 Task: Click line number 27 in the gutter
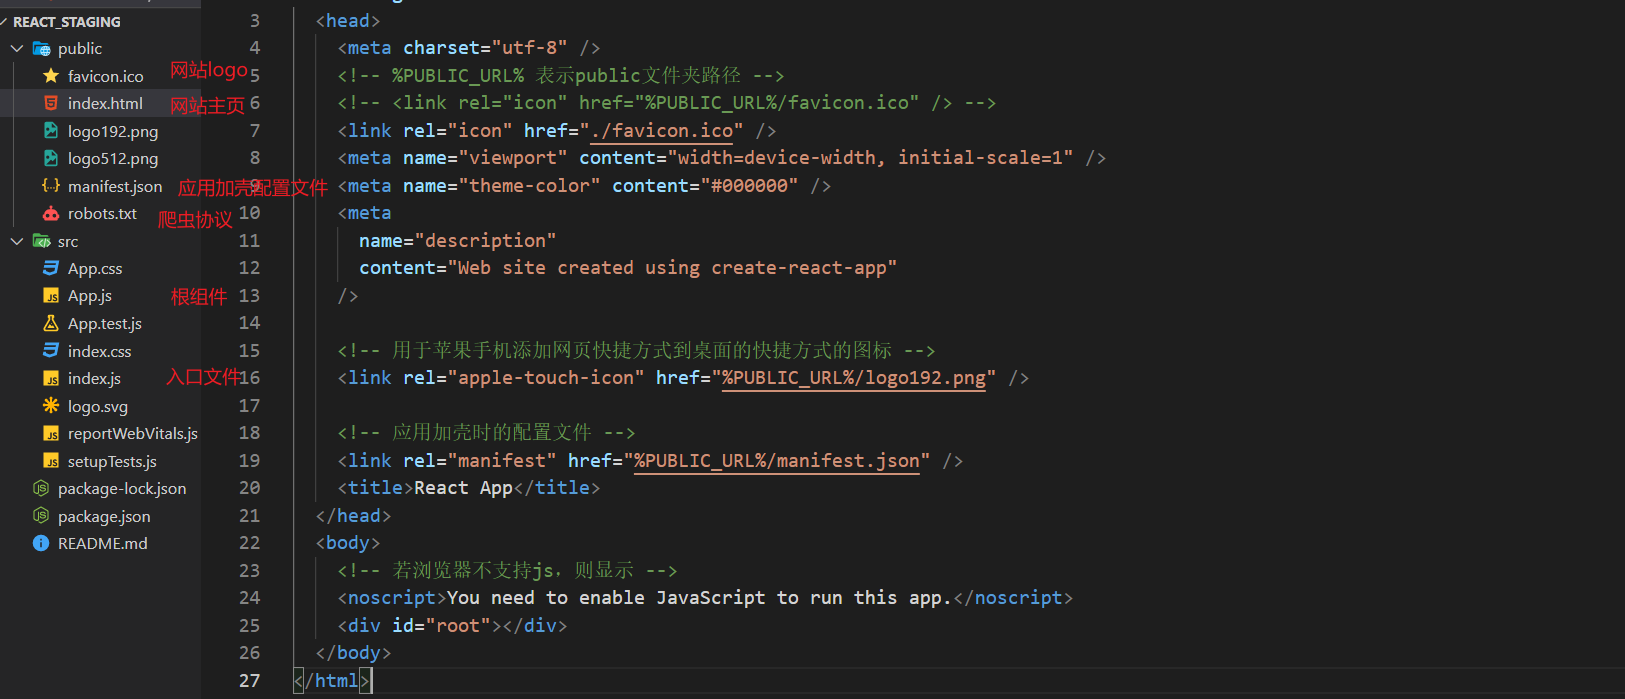[249, 681]
